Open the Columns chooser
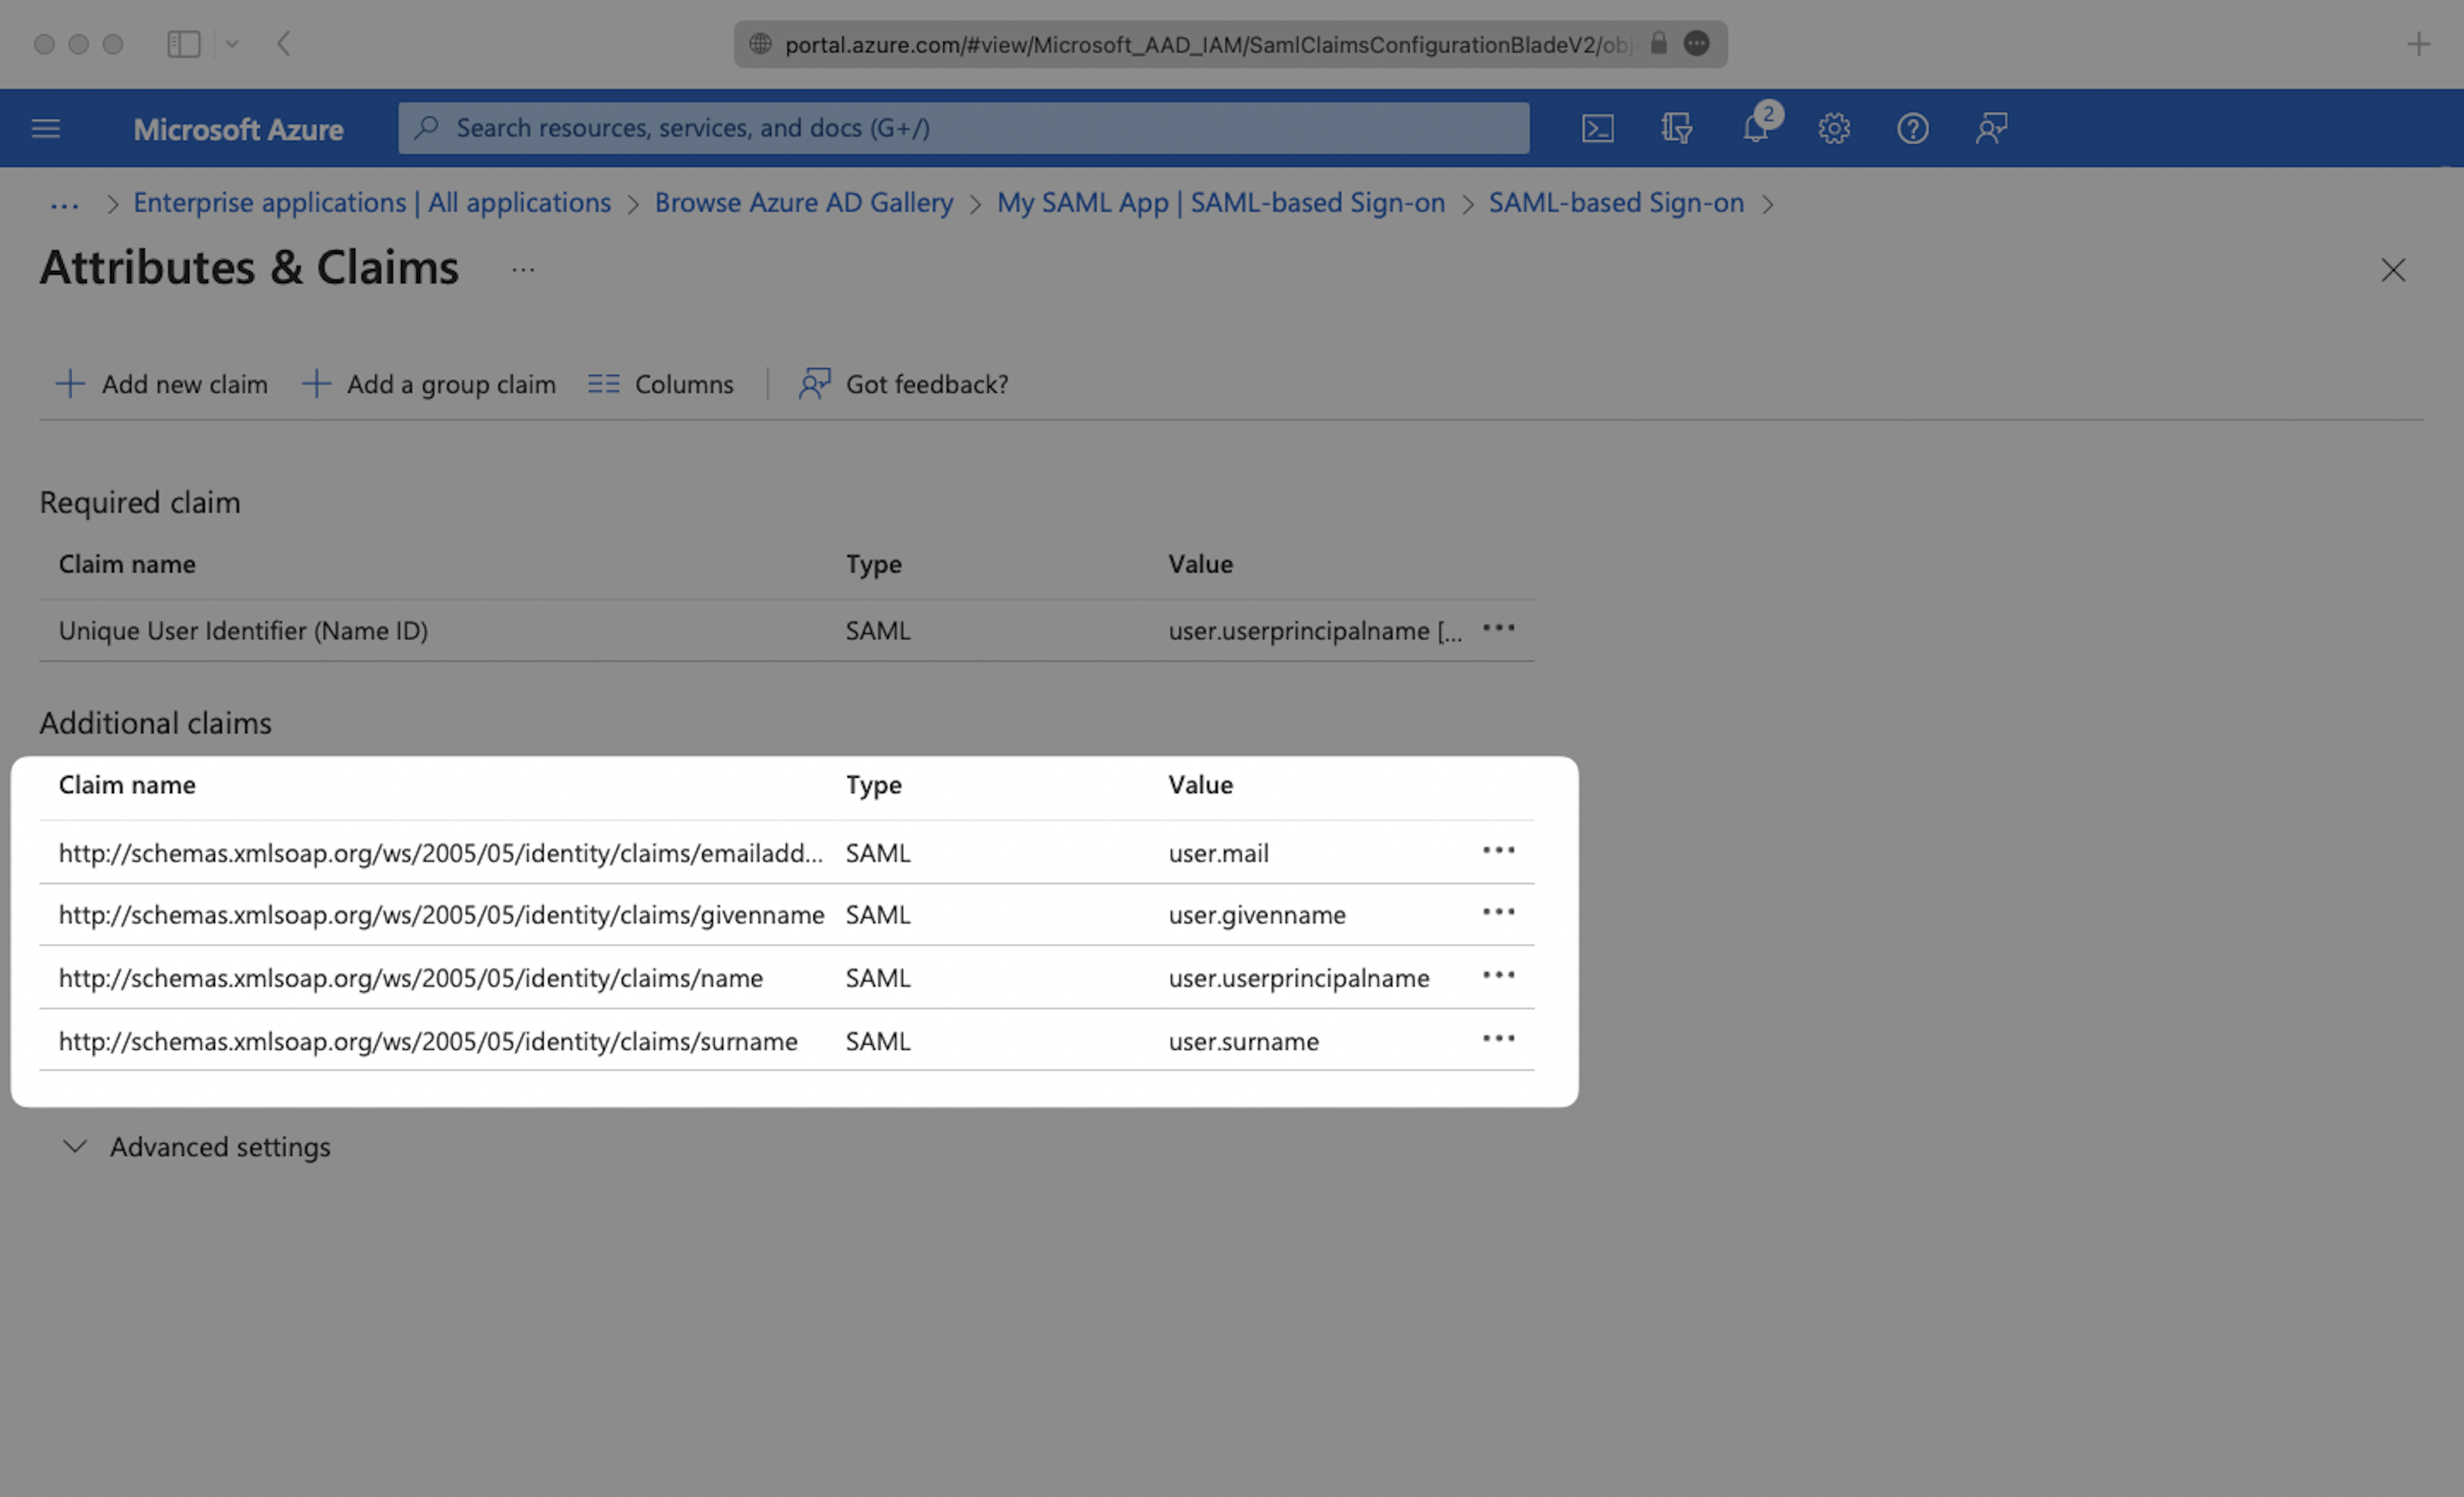This screenshot has height=1497, width=2464. pos(661,384)
